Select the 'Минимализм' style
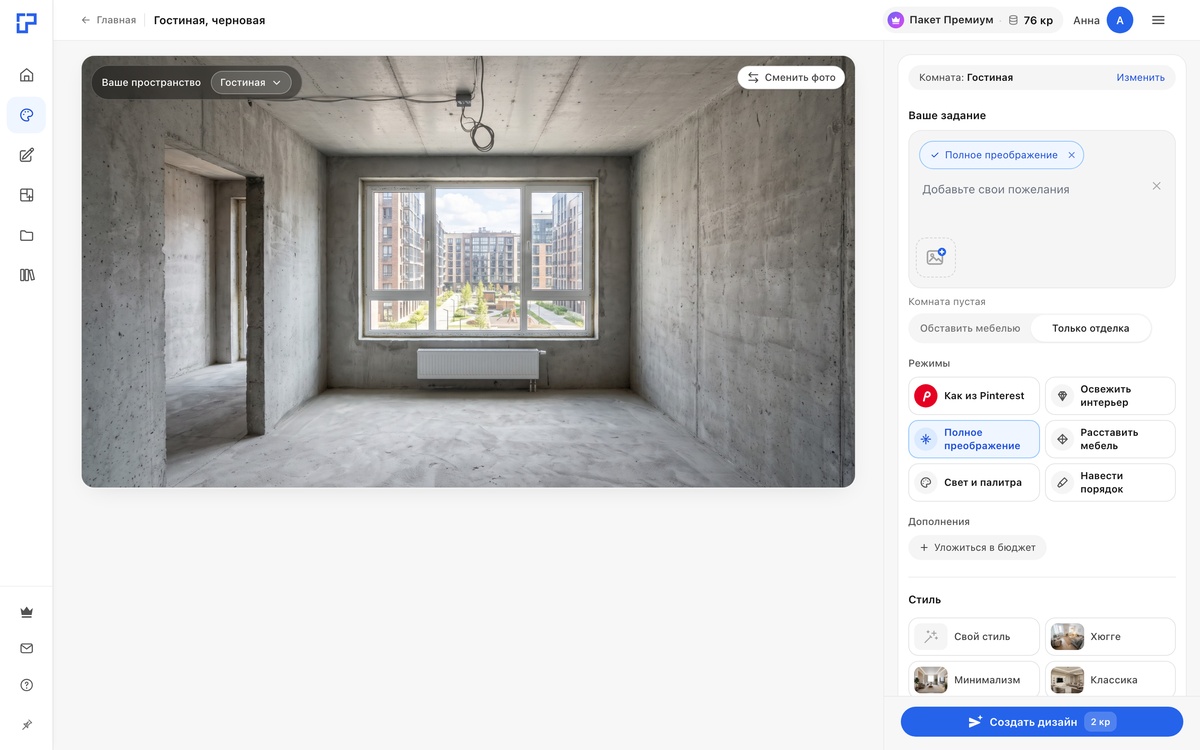Screen dimensions: 1200x750 point(974,679)
